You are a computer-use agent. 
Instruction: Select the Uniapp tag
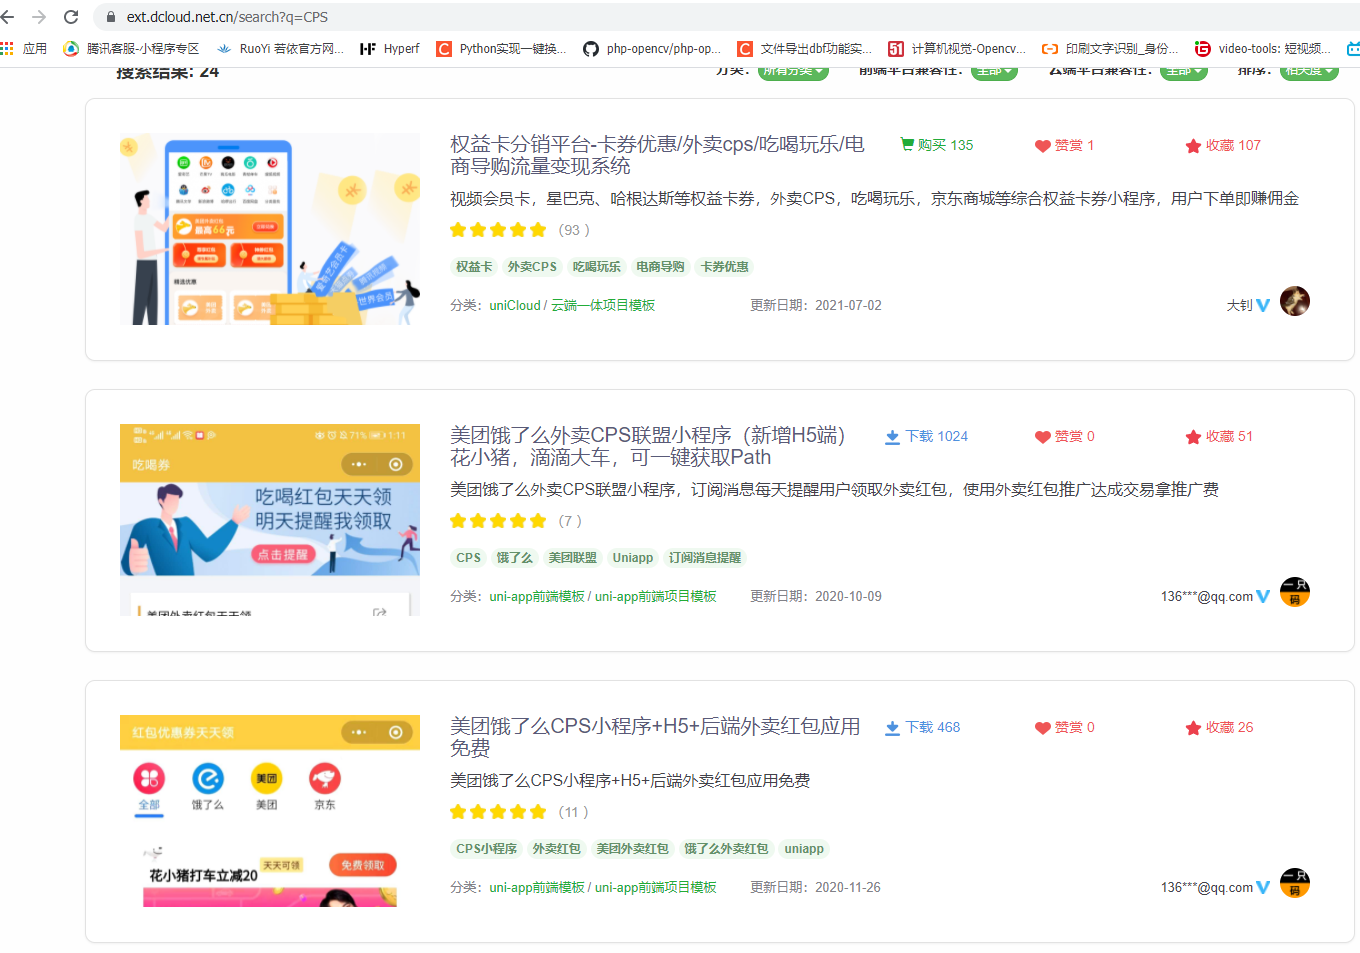[x=633, y=558]
